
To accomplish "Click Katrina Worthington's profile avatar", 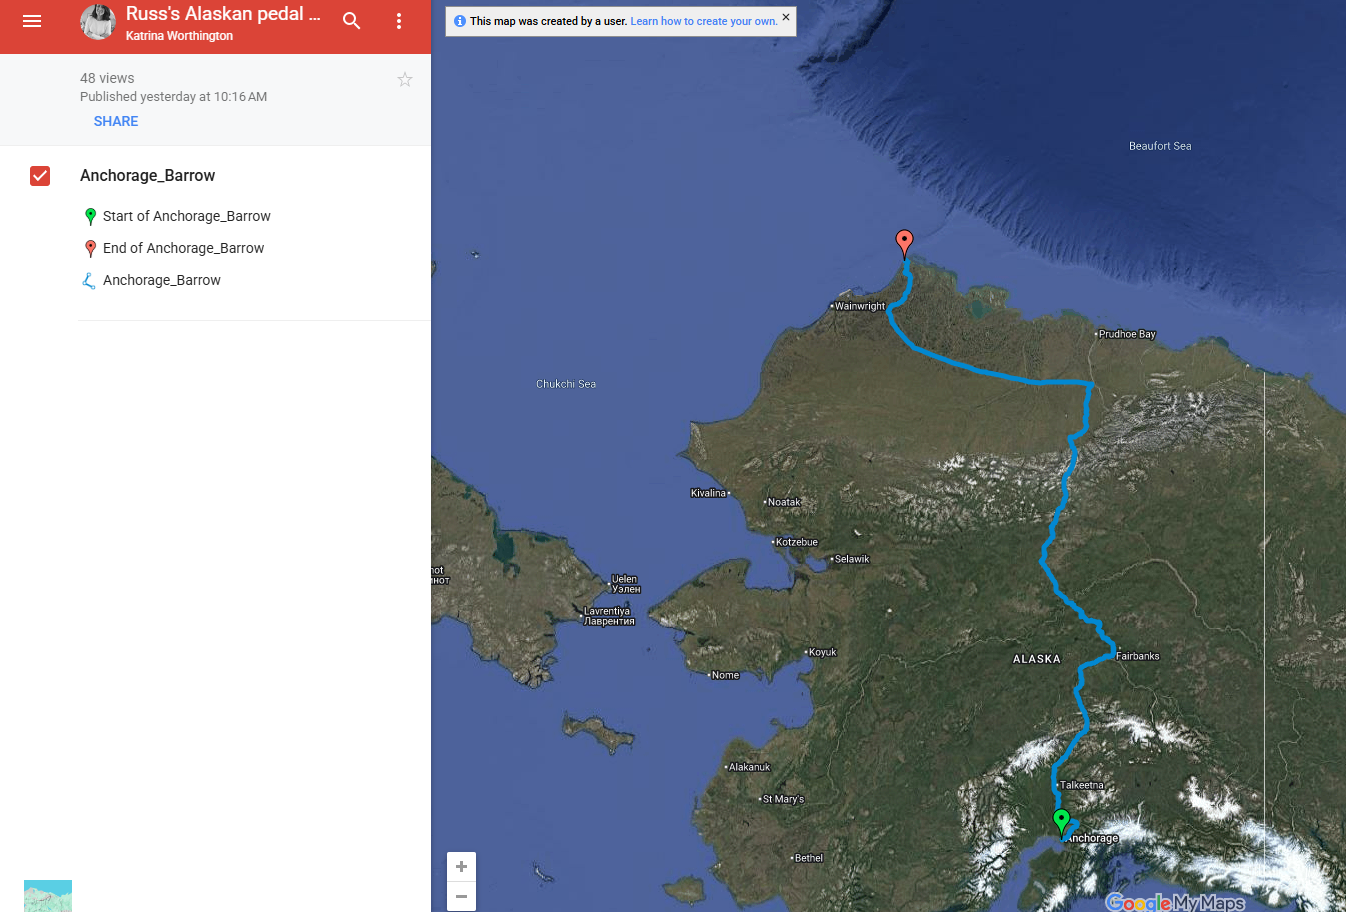I will (x=98, y=22).
